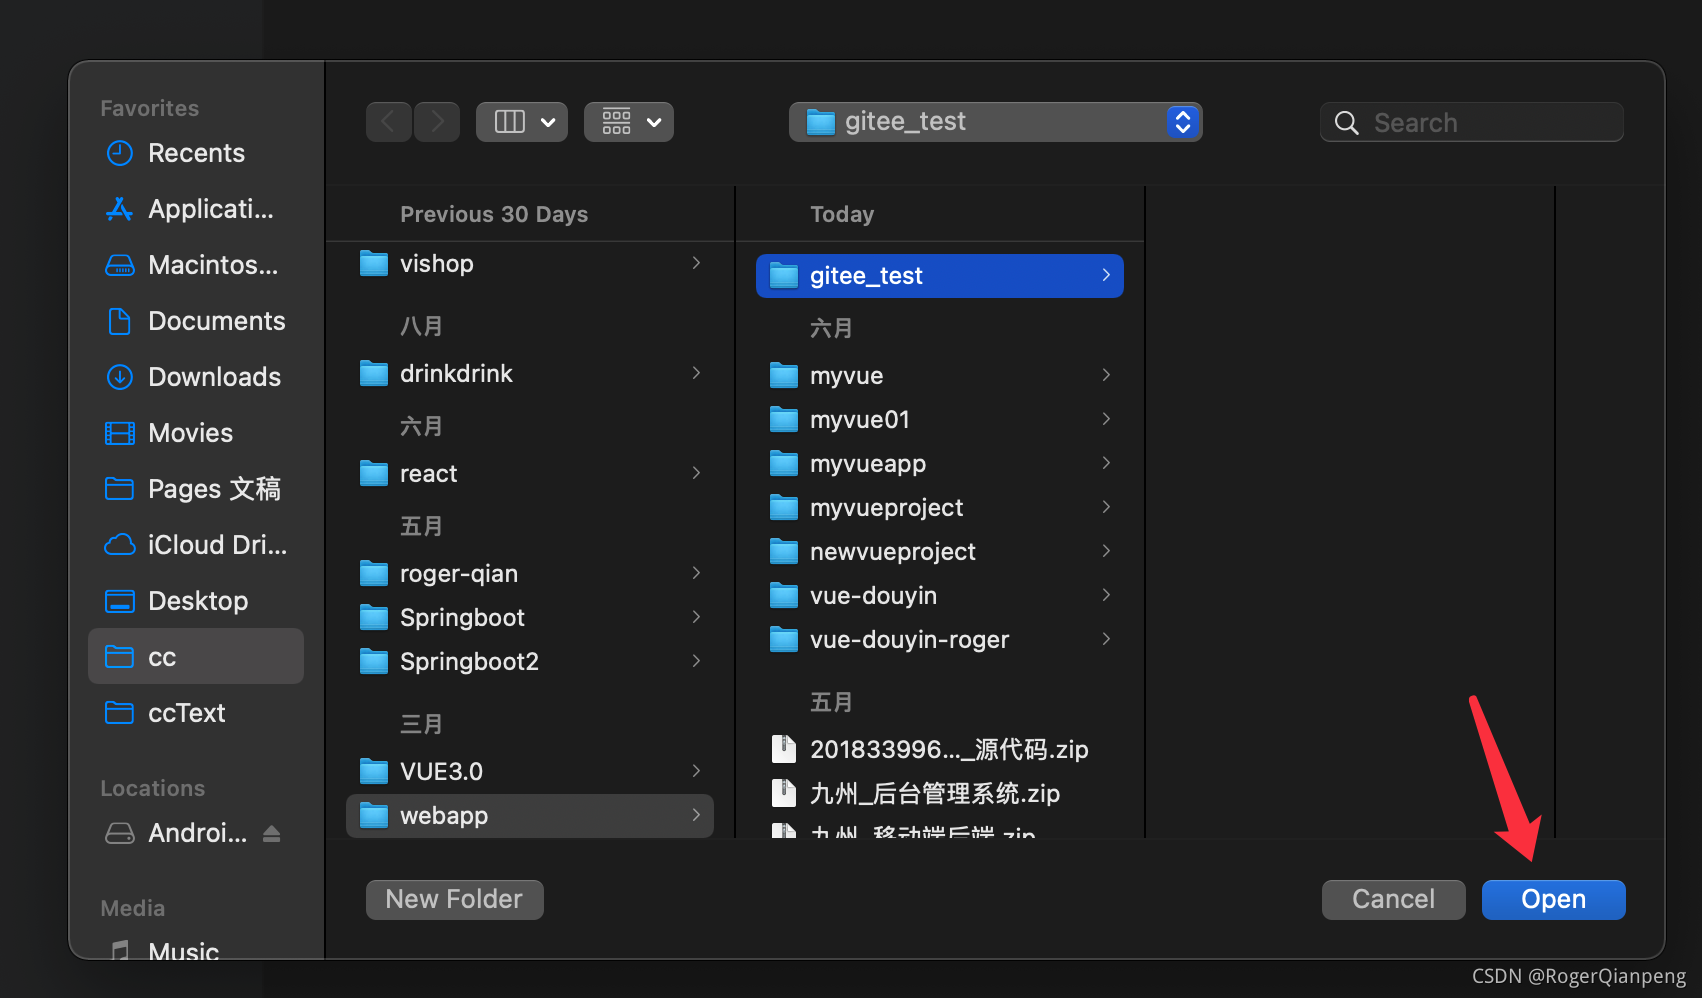Screen dimensions: 1702x998
Task: Select the gitee_test folder row
Action: click(x=940, y=276)
